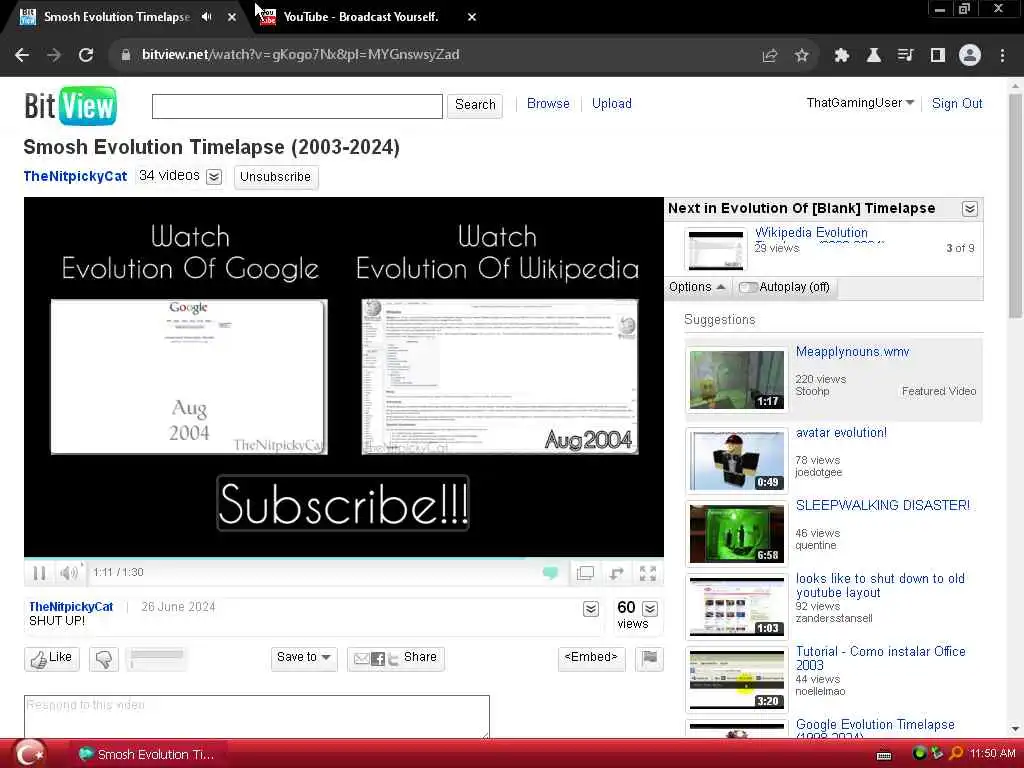Click the Unsubscribe button
This screenshot has height=768, width=1024.
coord(276,177)
